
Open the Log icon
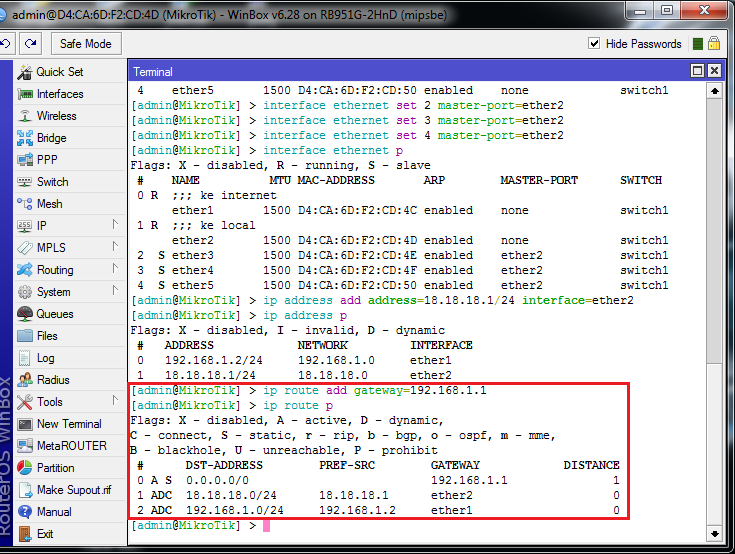(25, 358)
